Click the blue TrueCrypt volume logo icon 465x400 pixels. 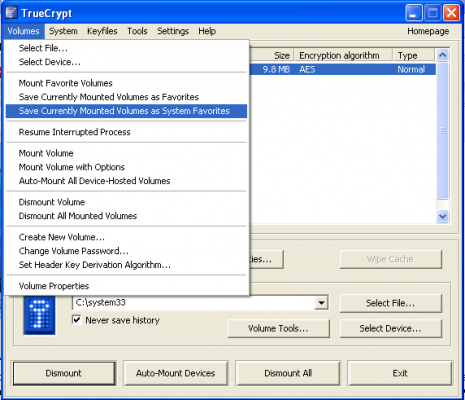tap(40, 315)
